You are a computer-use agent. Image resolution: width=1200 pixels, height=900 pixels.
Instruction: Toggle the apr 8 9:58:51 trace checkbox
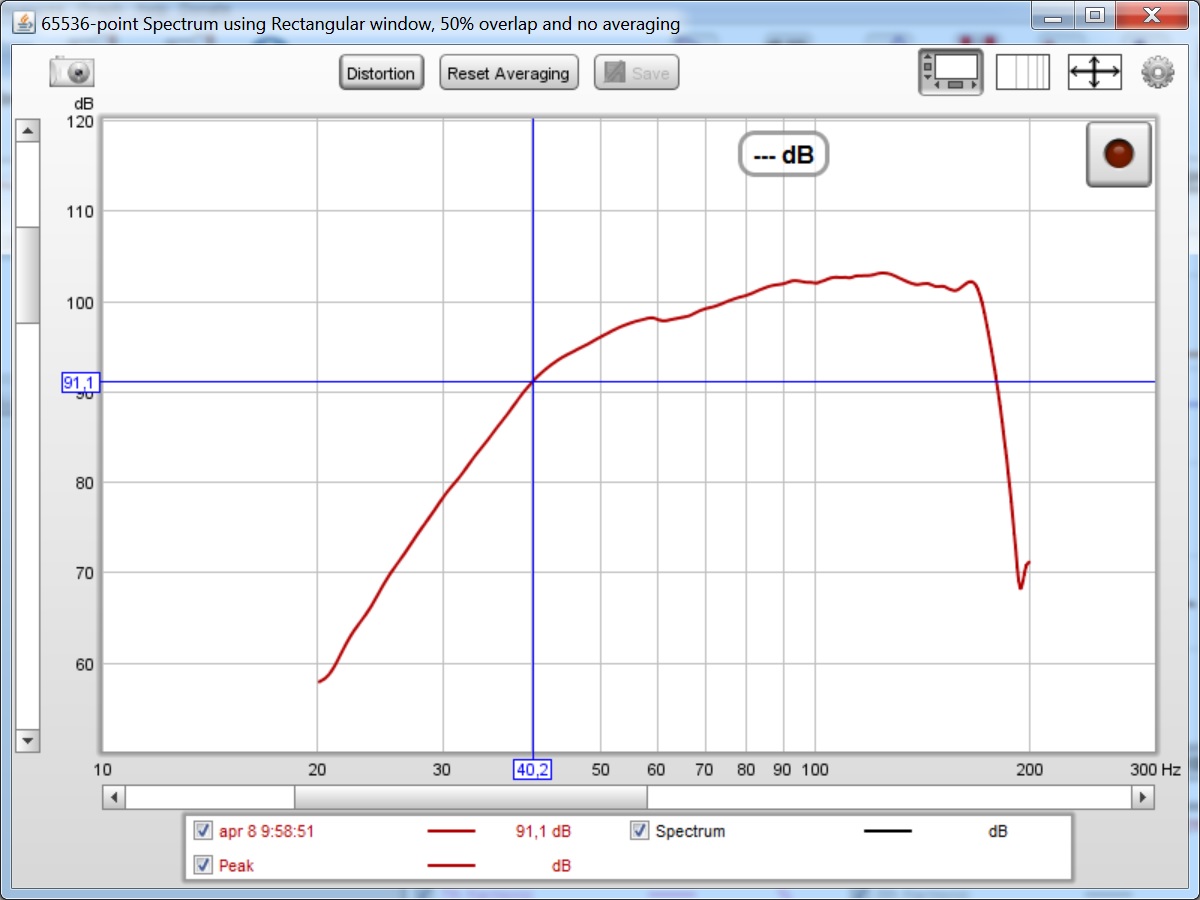tap(204, 830)
